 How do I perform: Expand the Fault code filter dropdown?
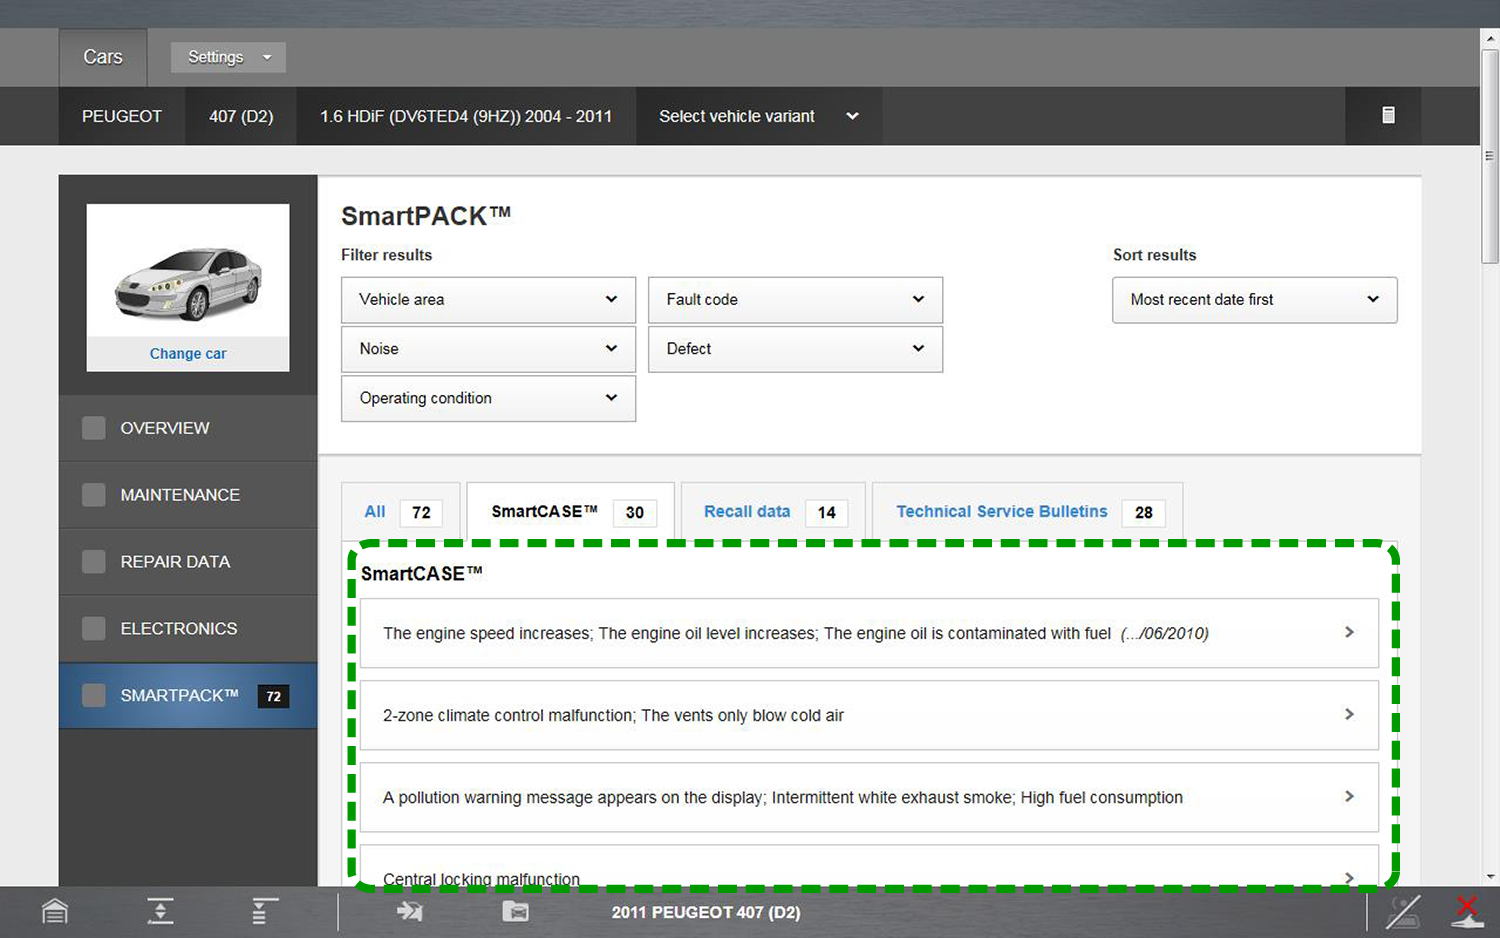[795, 300]
